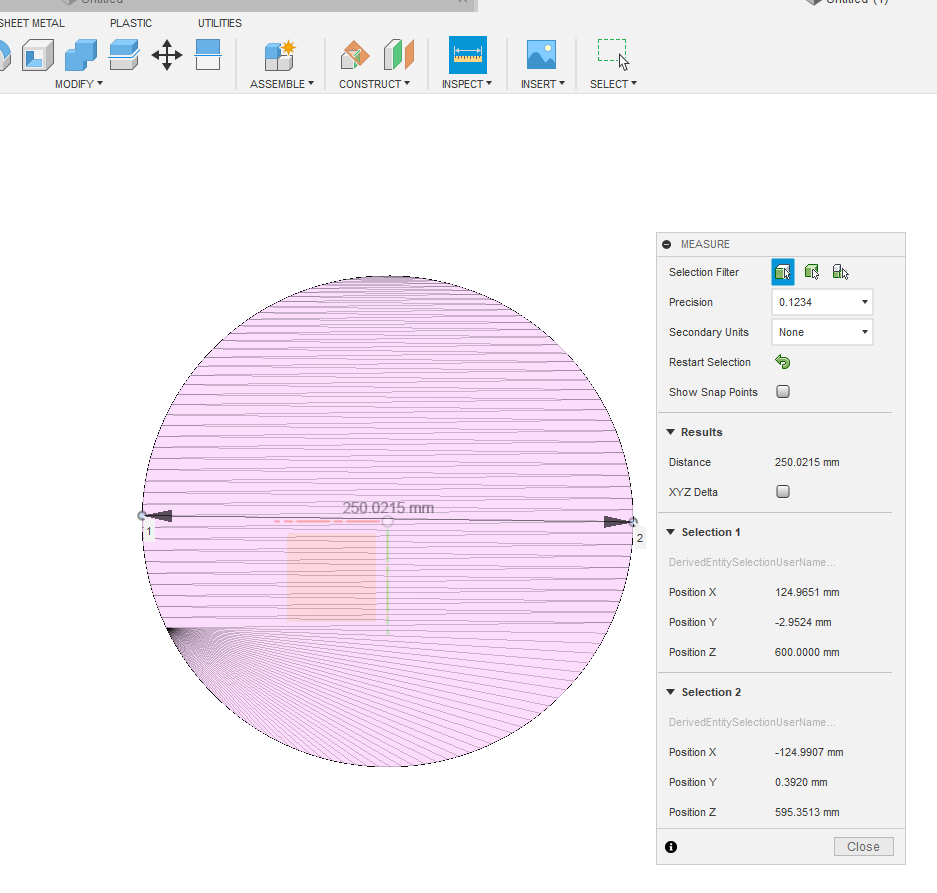Switch to the SHEET METAL tab
The height and width of the screenshot is (893, 937).
click(x=33, y=22)
